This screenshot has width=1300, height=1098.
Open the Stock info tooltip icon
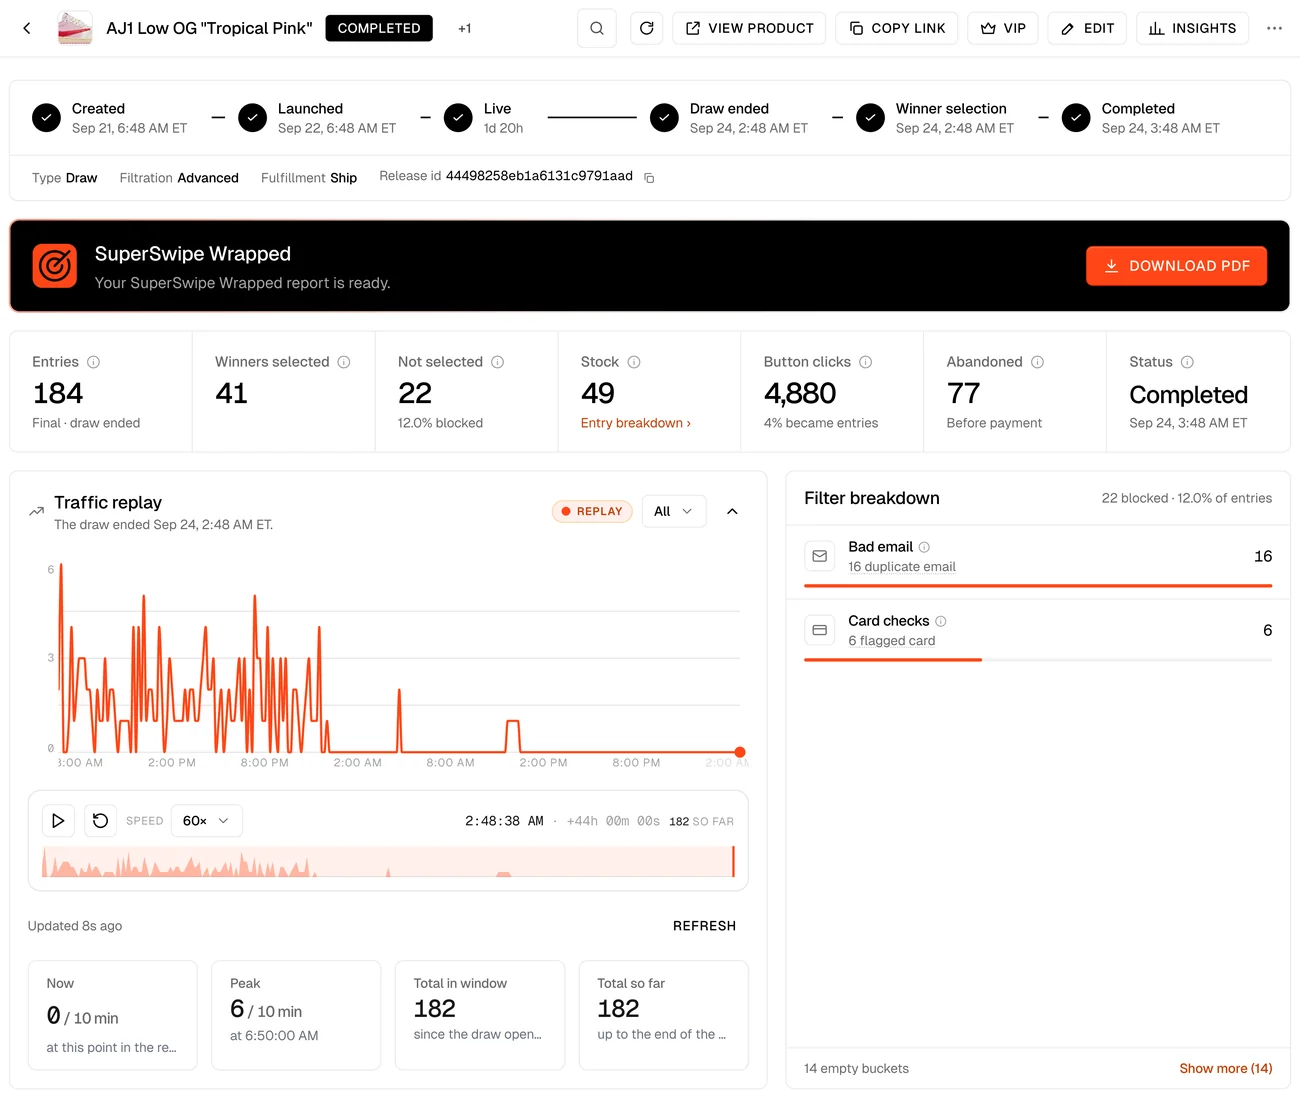634,362
